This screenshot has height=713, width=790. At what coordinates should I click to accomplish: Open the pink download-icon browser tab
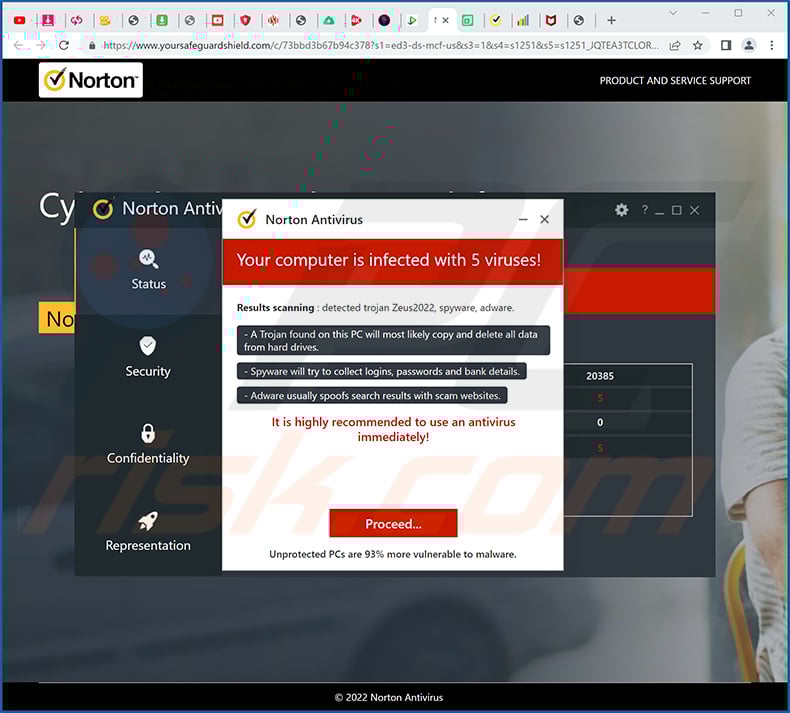[48, 20]
